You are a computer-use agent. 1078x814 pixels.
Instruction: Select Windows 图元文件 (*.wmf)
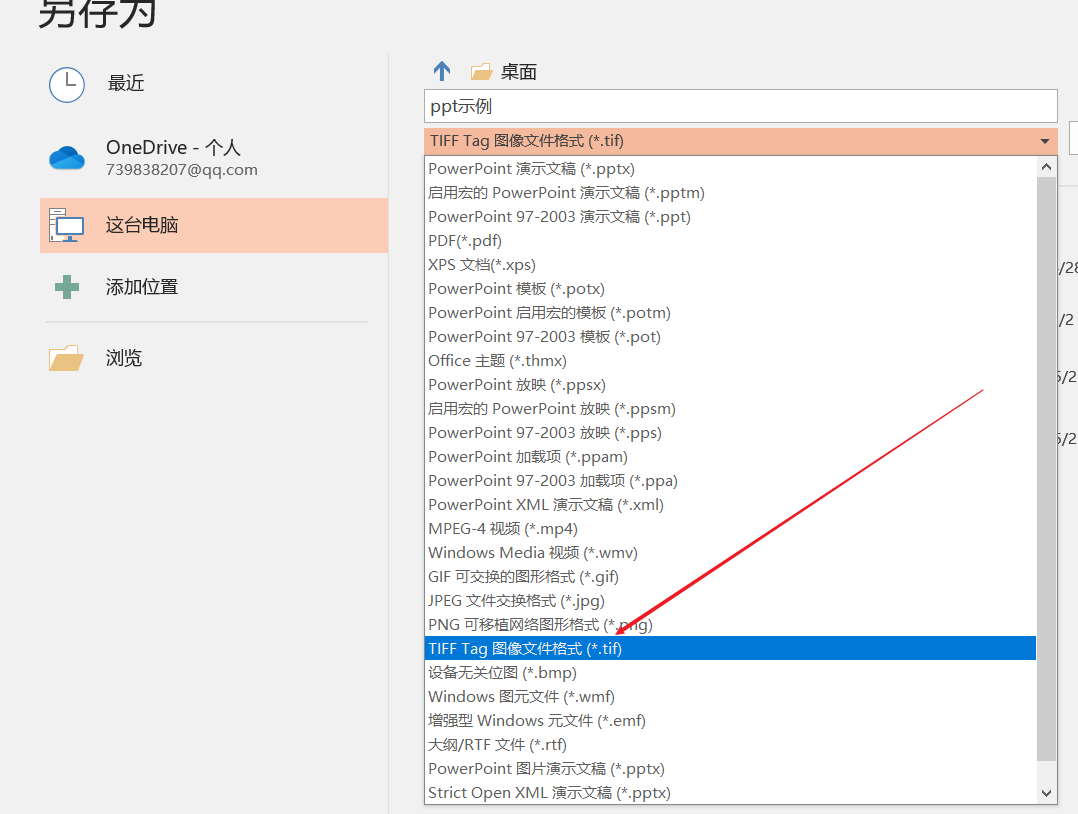pyautogui.click(x=730, y=696)
